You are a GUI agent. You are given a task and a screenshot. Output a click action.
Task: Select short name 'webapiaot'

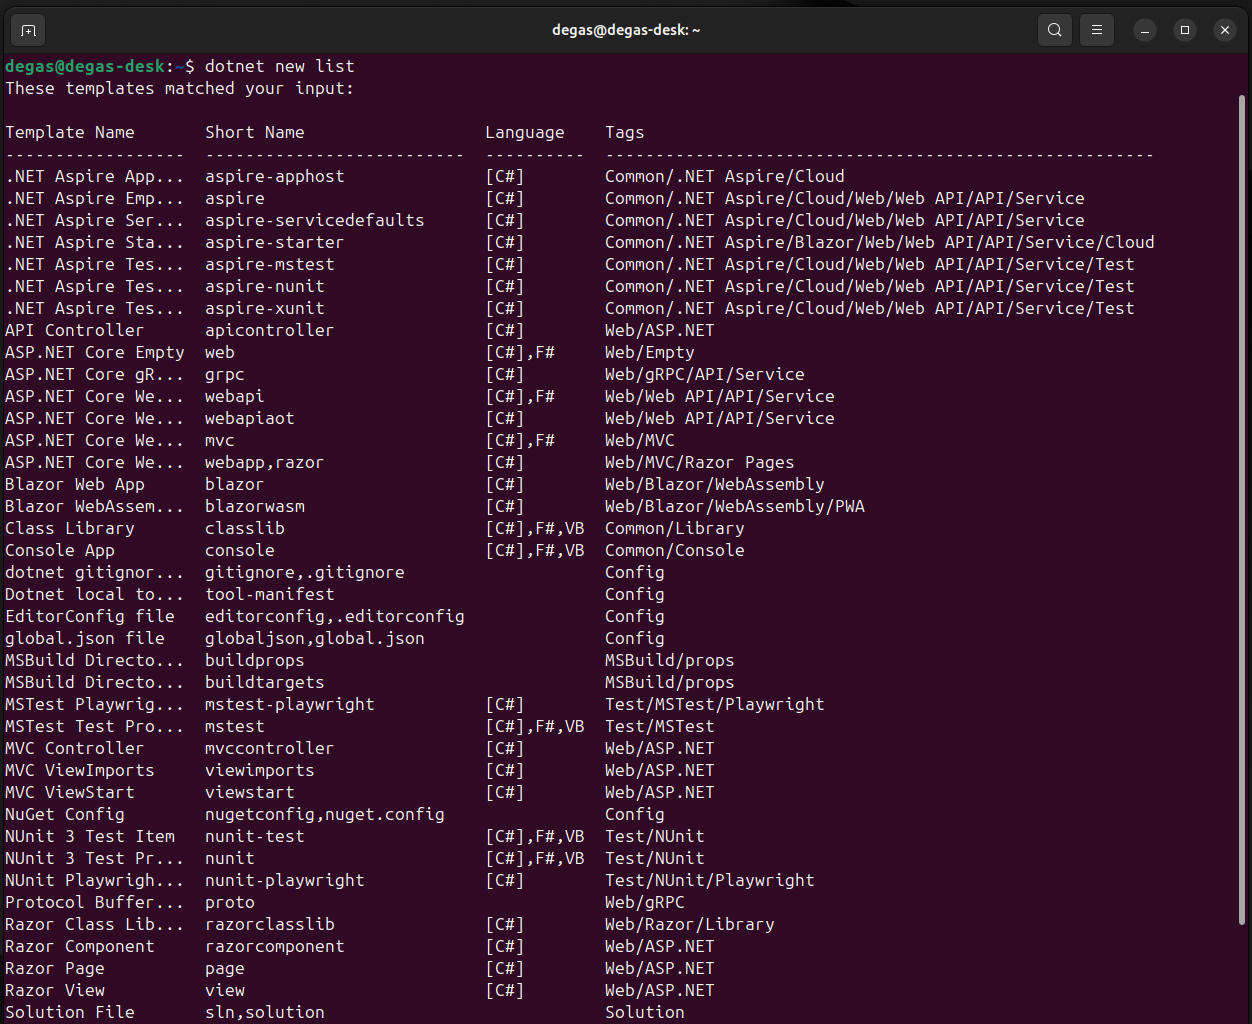250,418
